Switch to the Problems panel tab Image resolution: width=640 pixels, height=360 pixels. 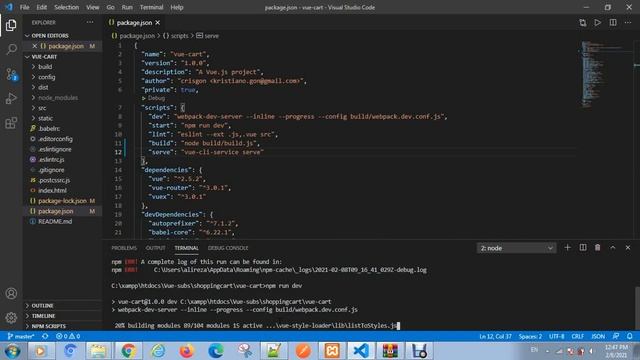pyautogui.click(x=124, y=248)
